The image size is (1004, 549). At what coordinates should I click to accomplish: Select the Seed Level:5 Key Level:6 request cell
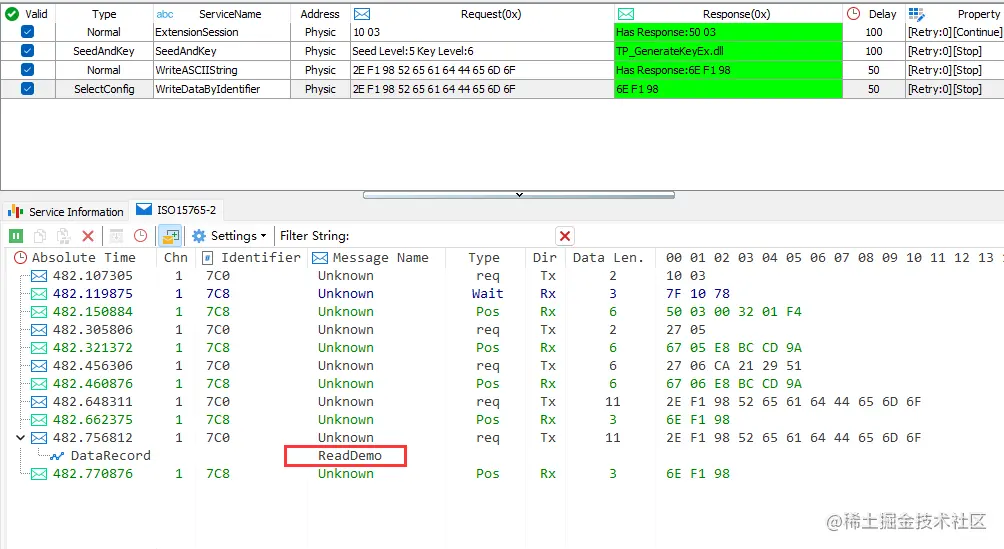(482, 51)
